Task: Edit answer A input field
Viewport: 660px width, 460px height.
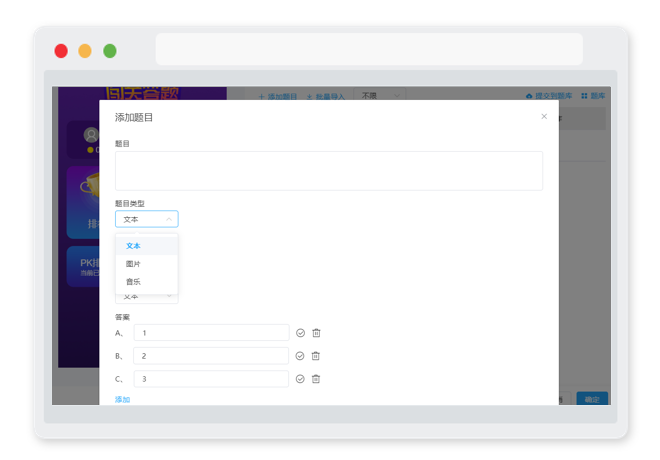Action: pyautogui.click(x=211, y=333)
